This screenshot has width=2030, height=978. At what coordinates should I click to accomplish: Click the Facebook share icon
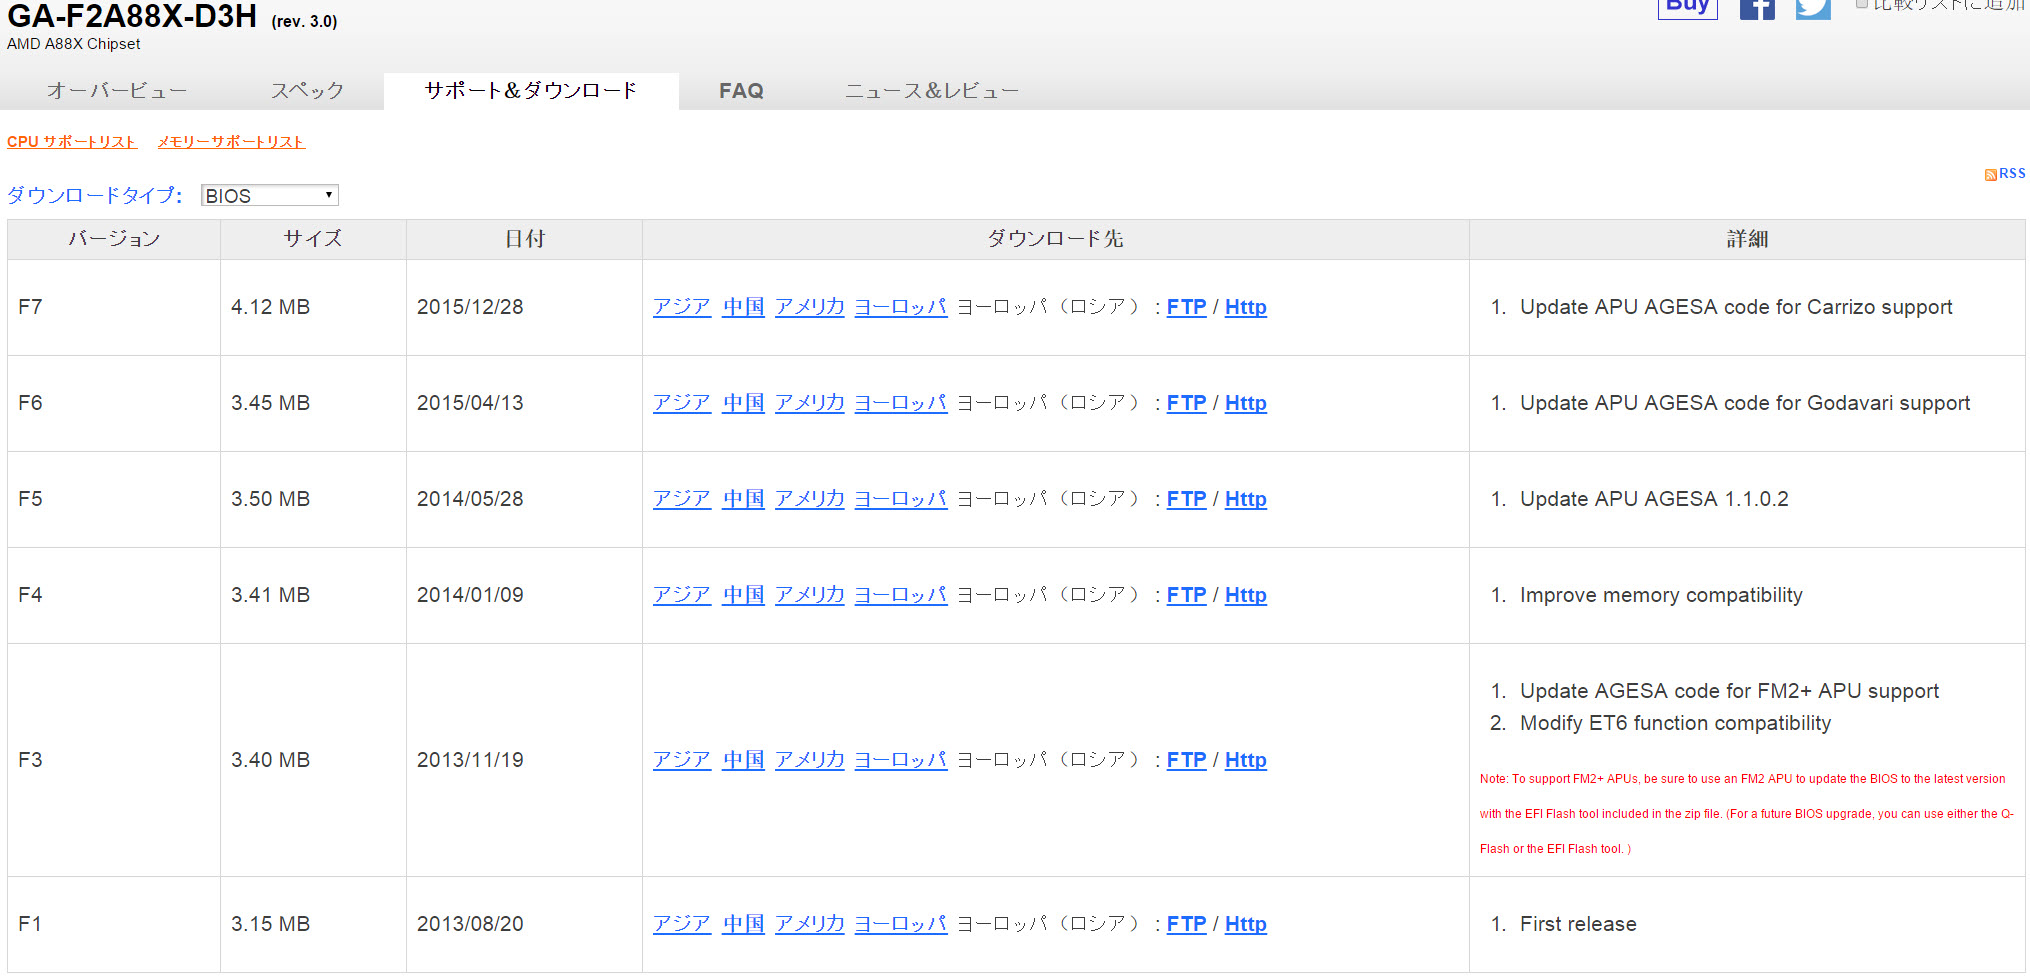click(x=1757, y=8)
